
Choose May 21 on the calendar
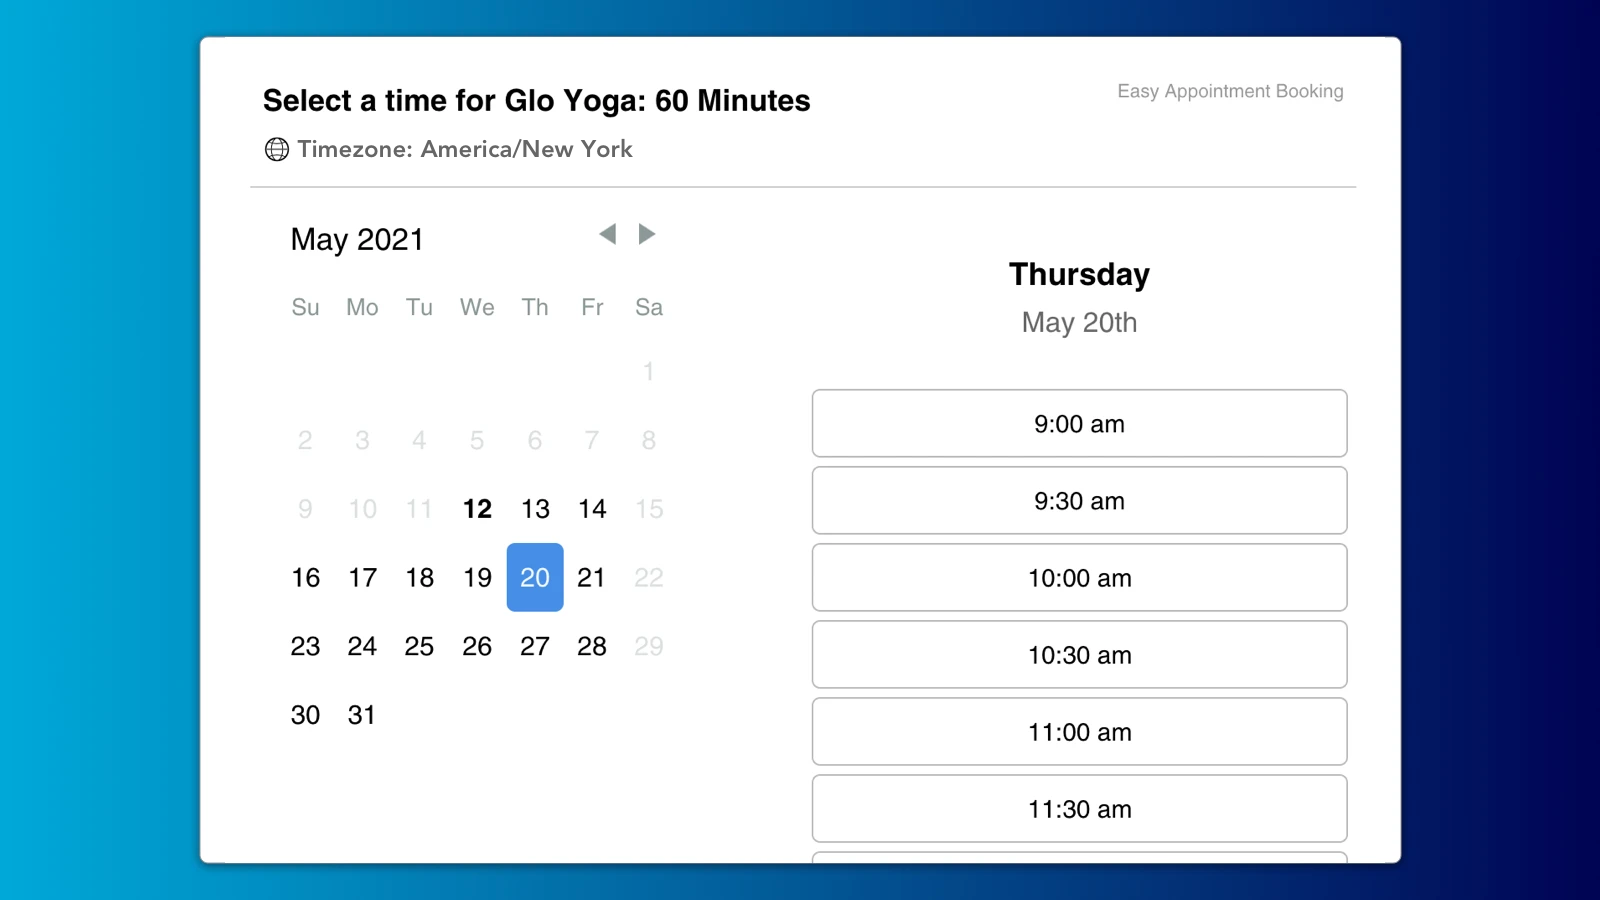(592, 578)
